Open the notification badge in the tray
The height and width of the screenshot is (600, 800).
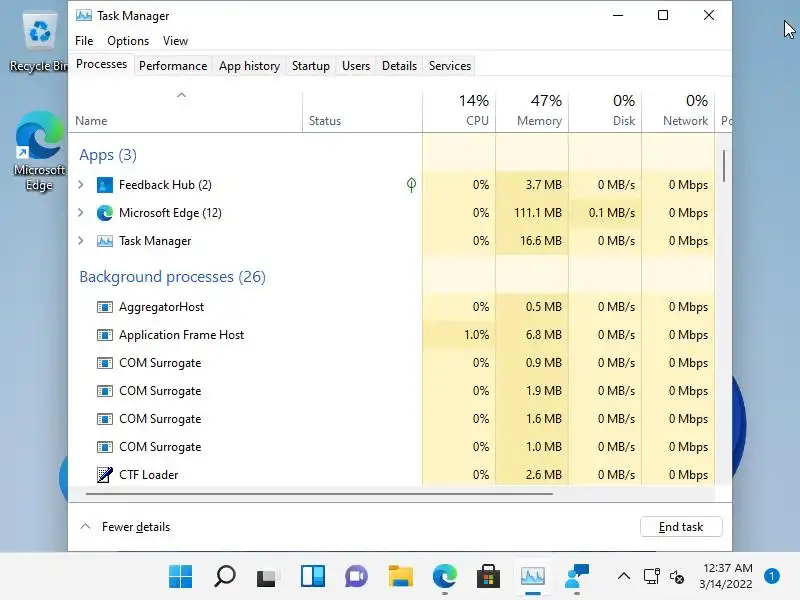tap(772, 576)
